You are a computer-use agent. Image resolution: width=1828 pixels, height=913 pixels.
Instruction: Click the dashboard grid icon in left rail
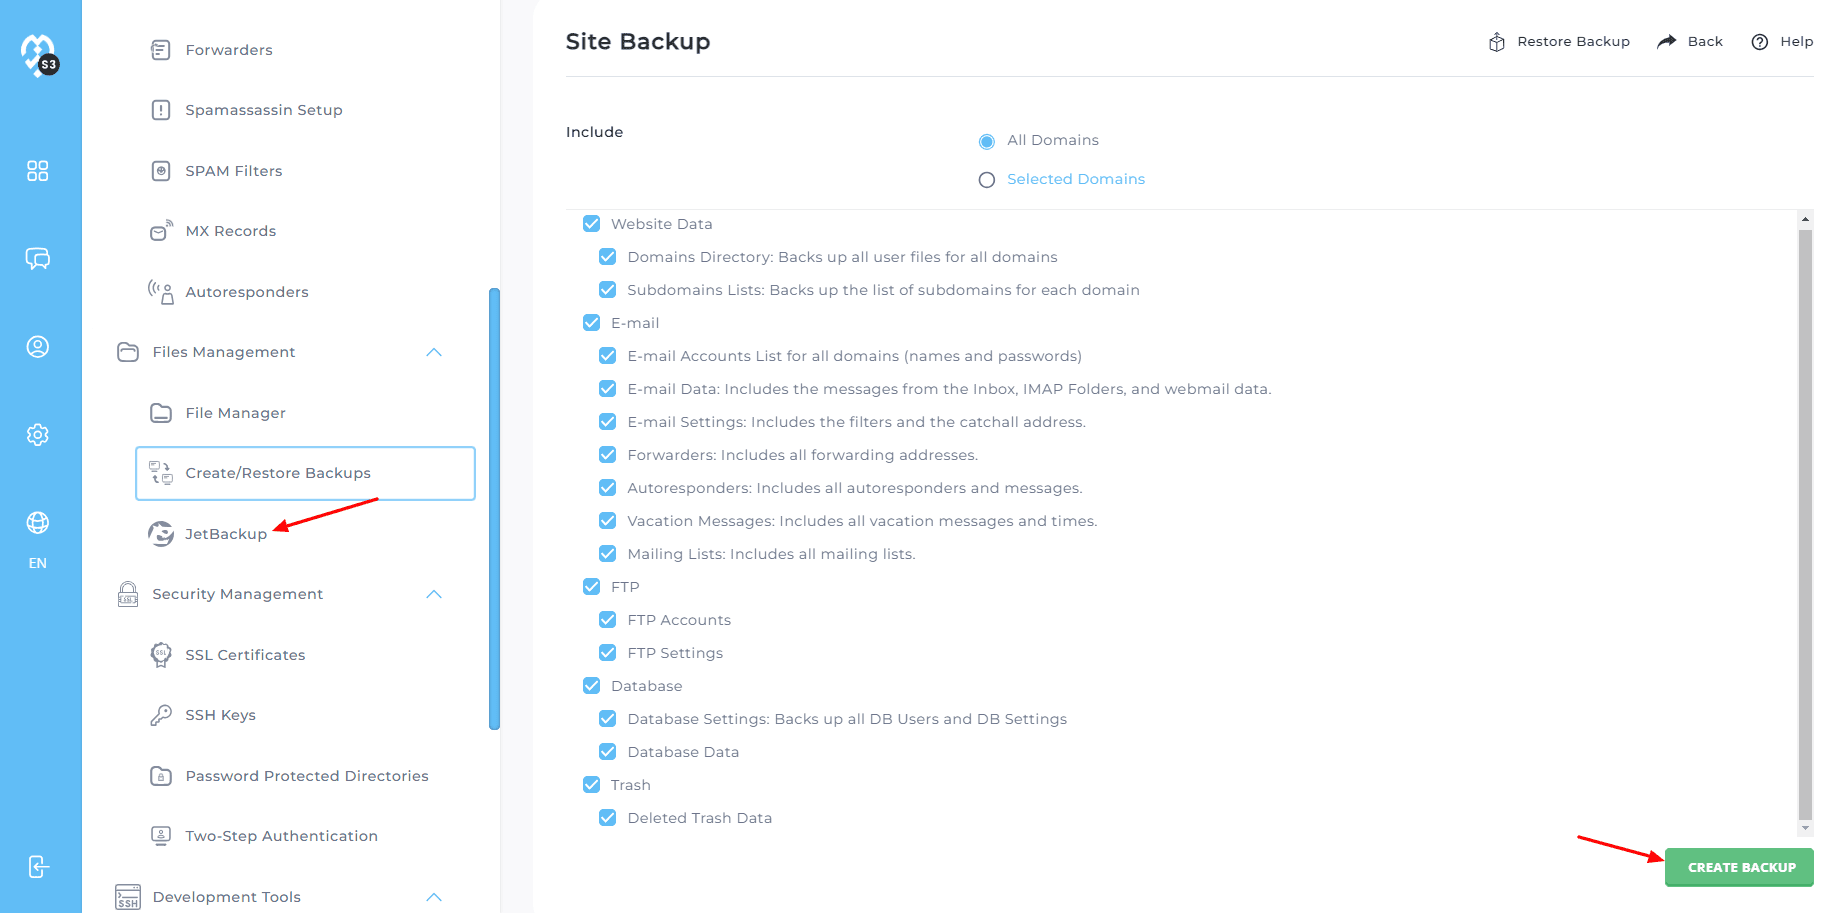click(x=37, y=171)
